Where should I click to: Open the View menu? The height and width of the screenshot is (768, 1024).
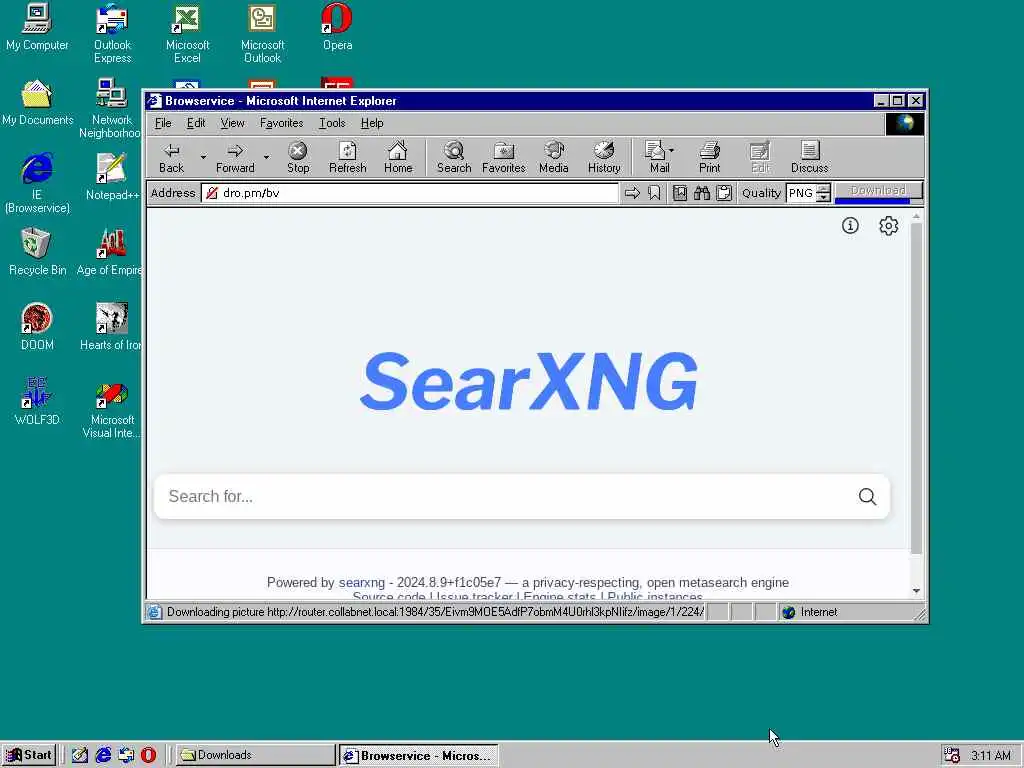232,123
